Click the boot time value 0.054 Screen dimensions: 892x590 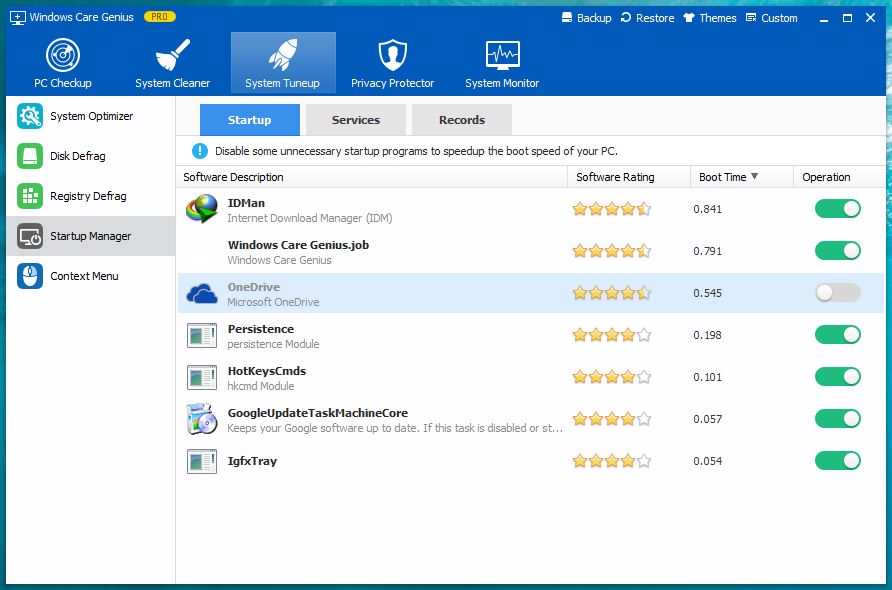point(707,461)
